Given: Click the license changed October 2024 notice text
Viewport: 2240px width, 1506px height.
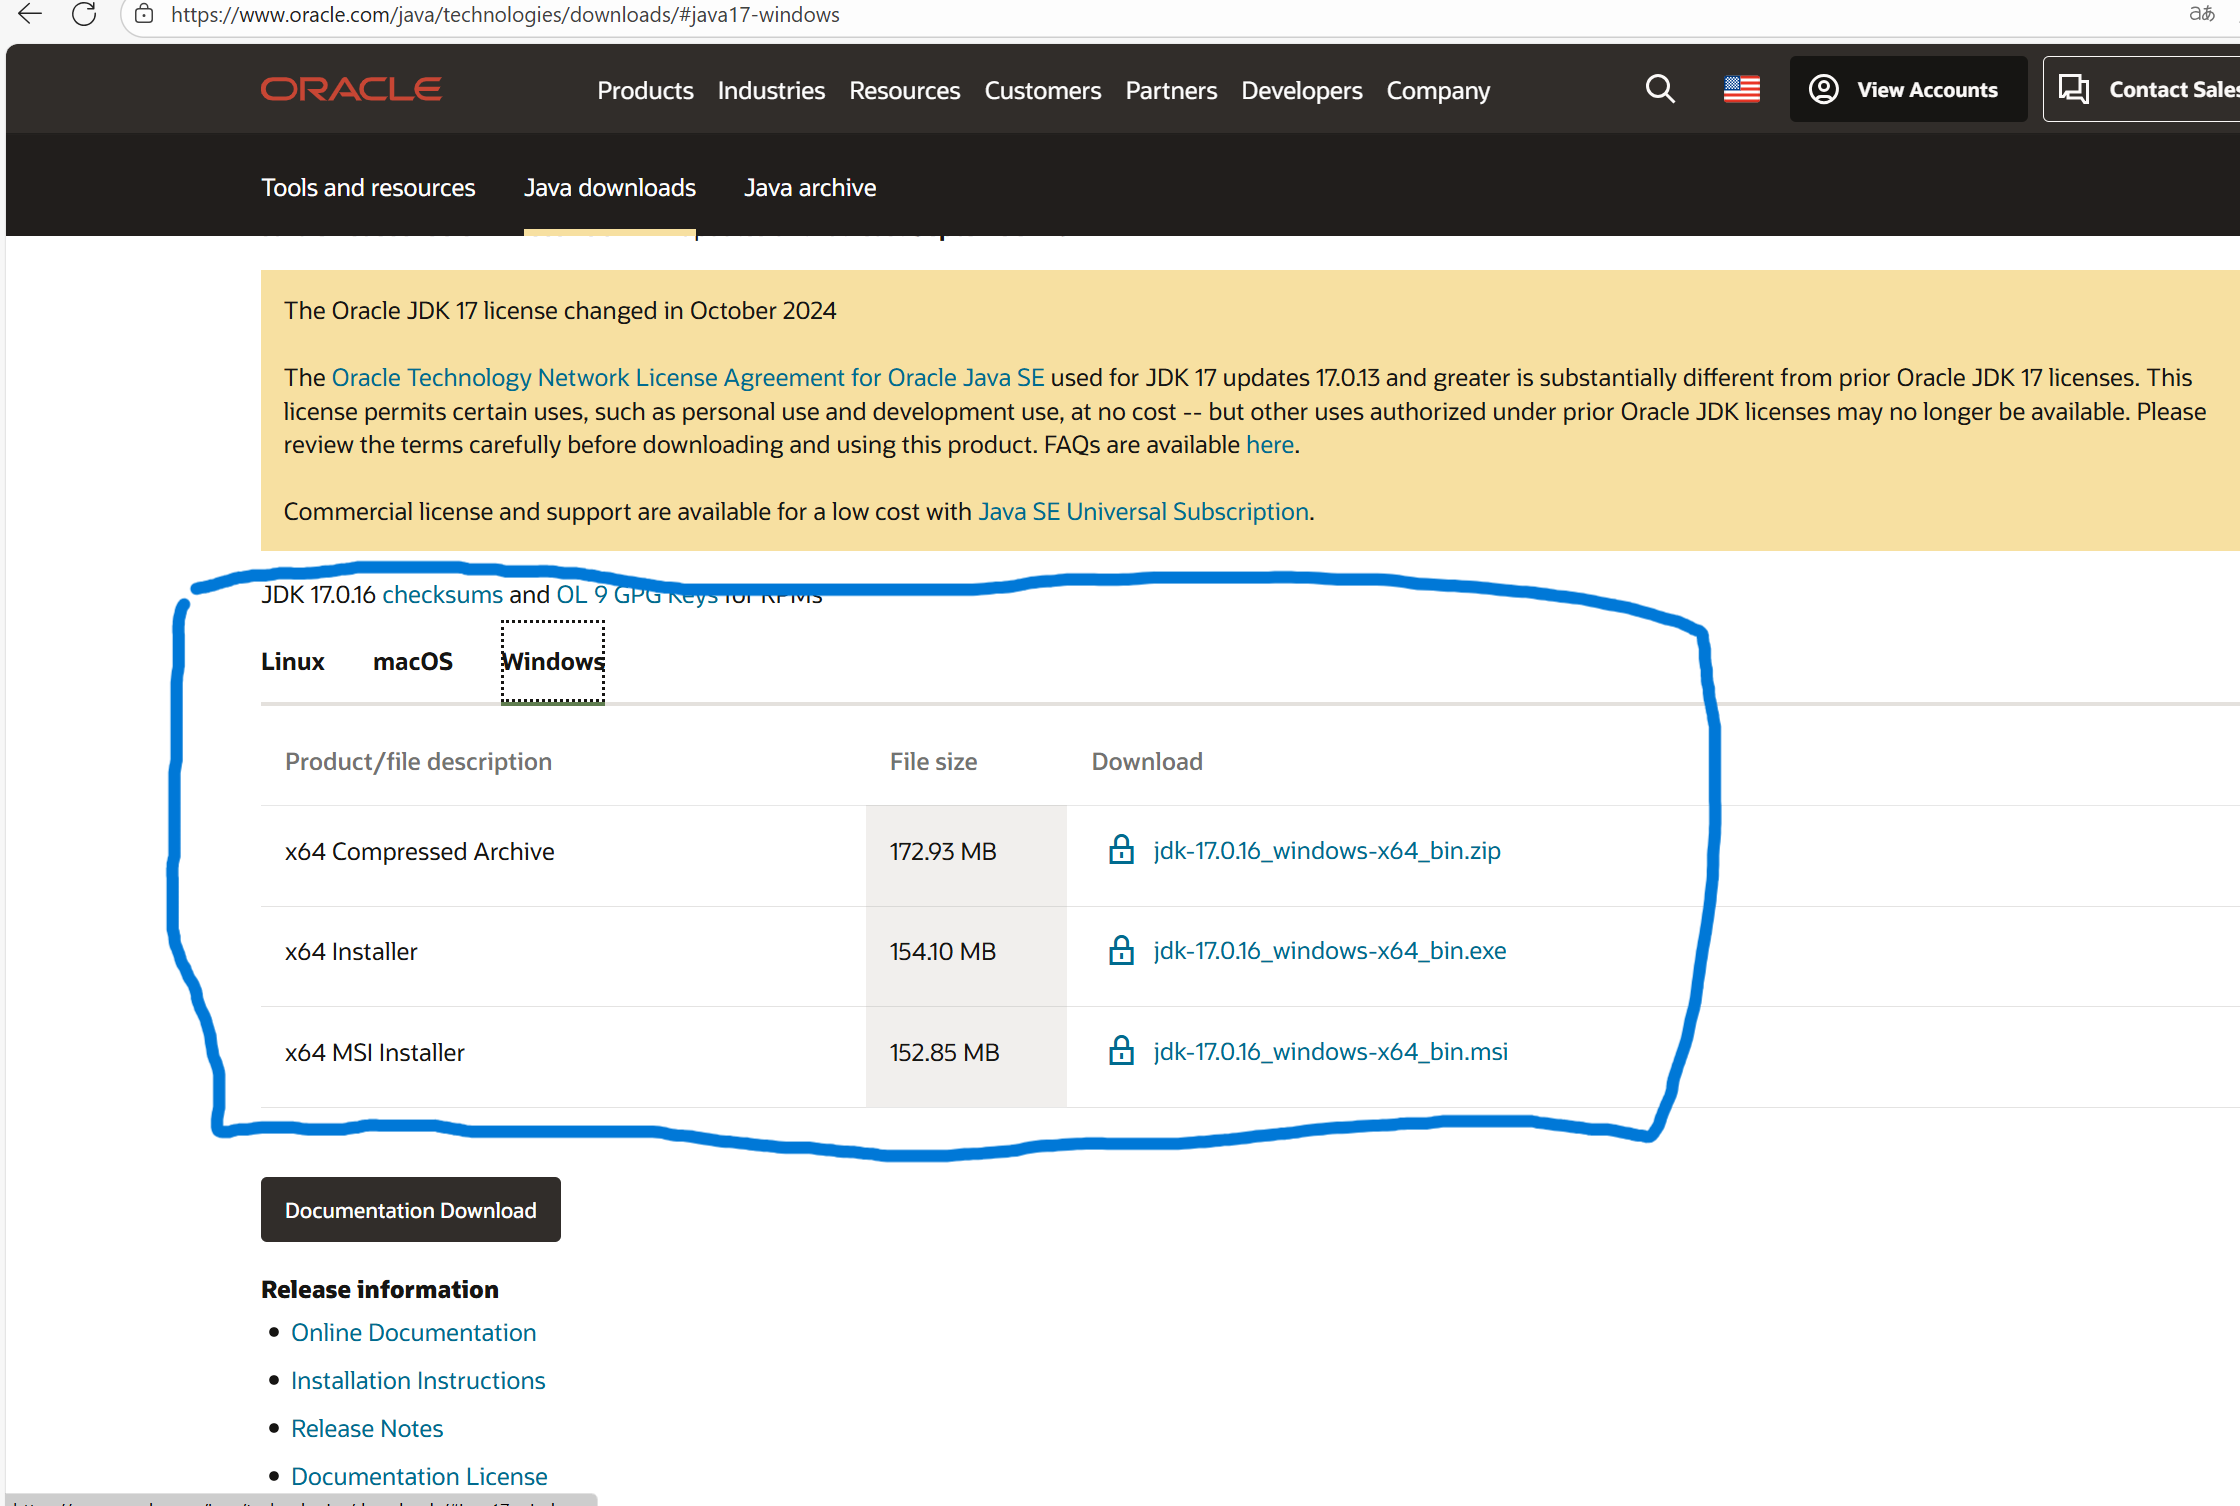Looking at the screenshot, I should (560, 310).
